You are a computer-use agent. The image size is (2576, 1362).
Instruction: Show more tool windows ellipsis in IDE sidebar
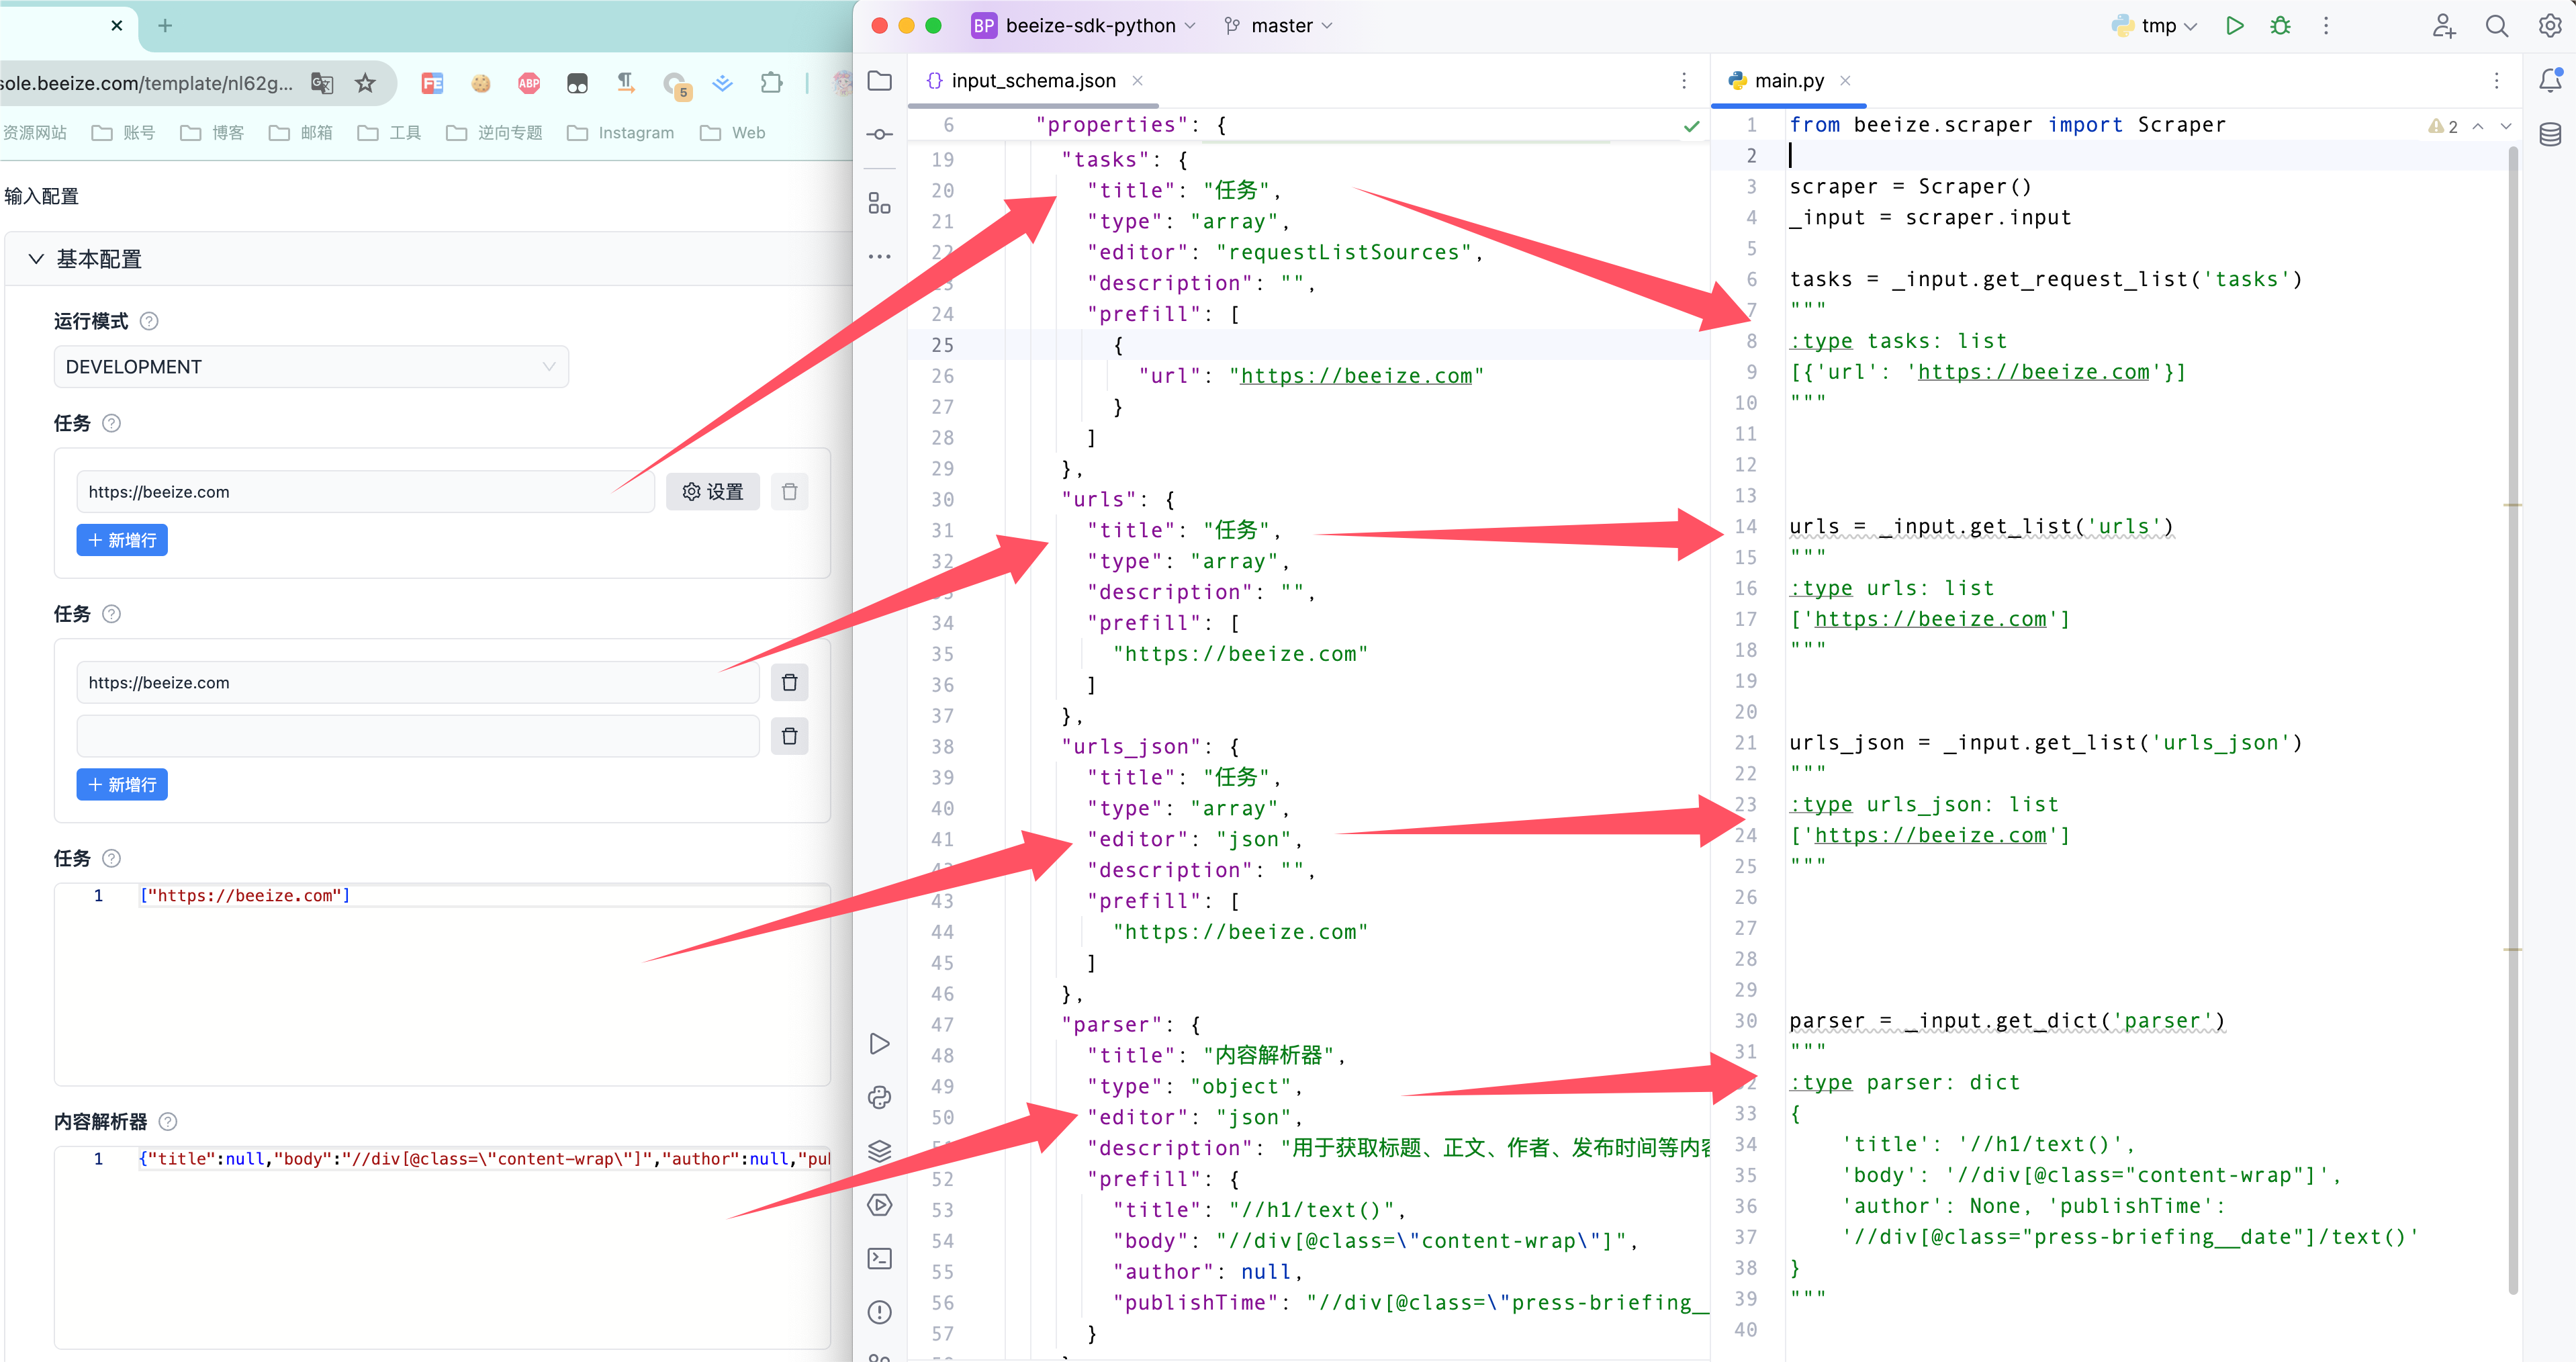pyautogui.click(x=879, y=257)
